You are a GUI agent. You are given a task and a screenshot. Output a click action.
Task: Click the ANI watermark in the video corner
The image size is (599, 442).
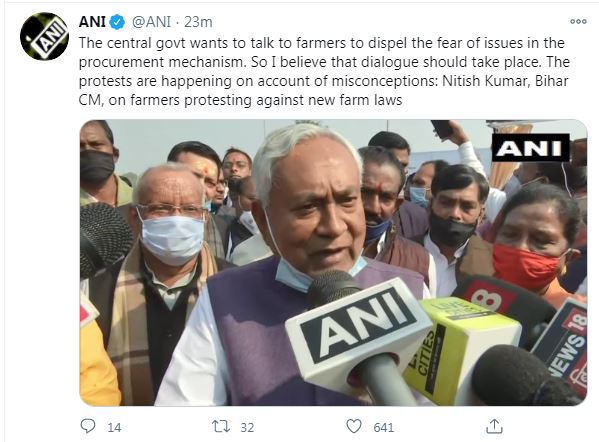[x=530, y=147]
